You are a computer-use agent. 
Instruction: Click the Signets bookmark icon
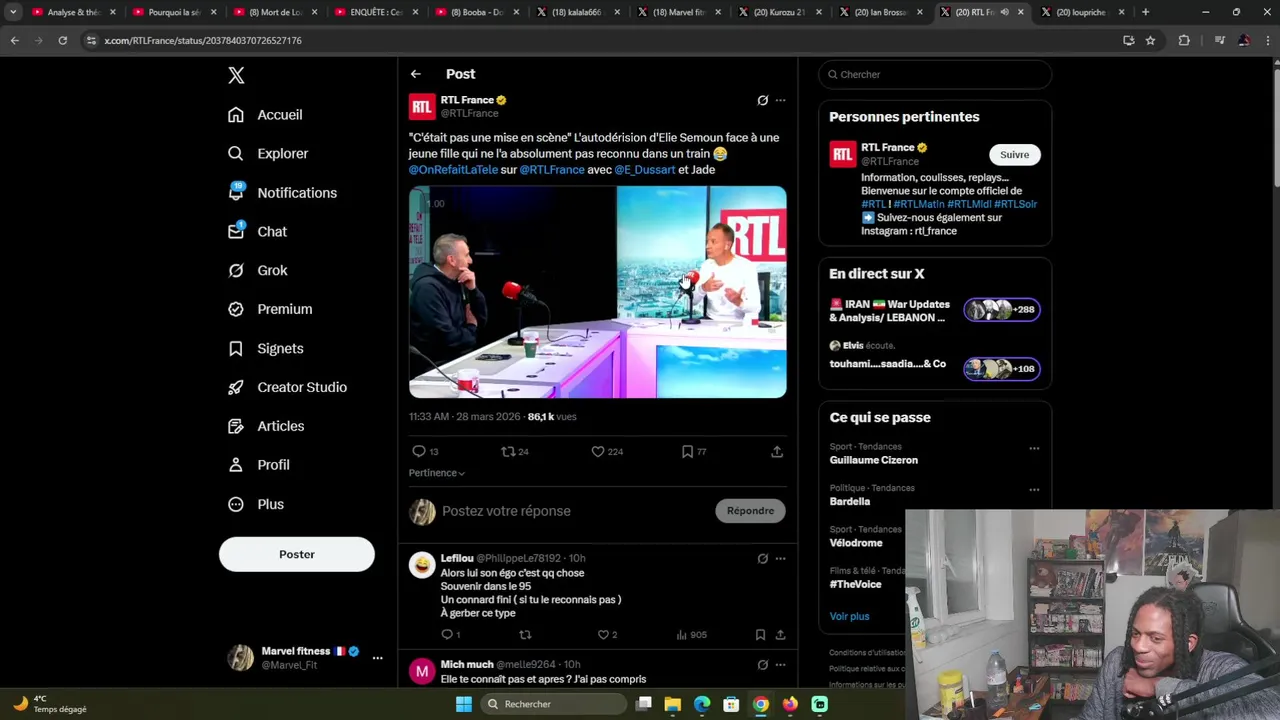pyautogui.click(x=236, y=349)
